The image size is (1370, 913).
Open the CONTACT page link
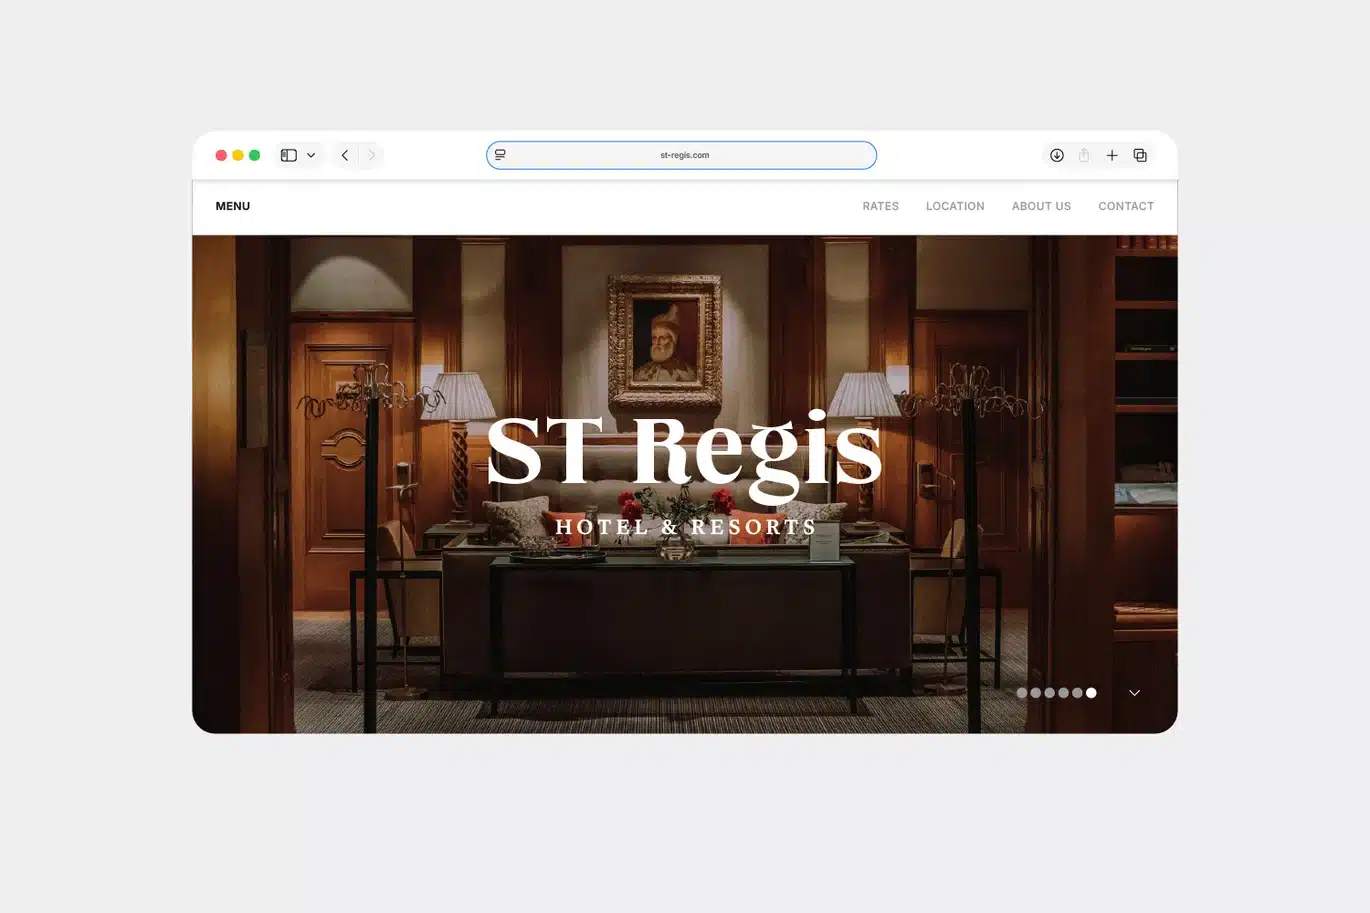(x=1126, y=206)
